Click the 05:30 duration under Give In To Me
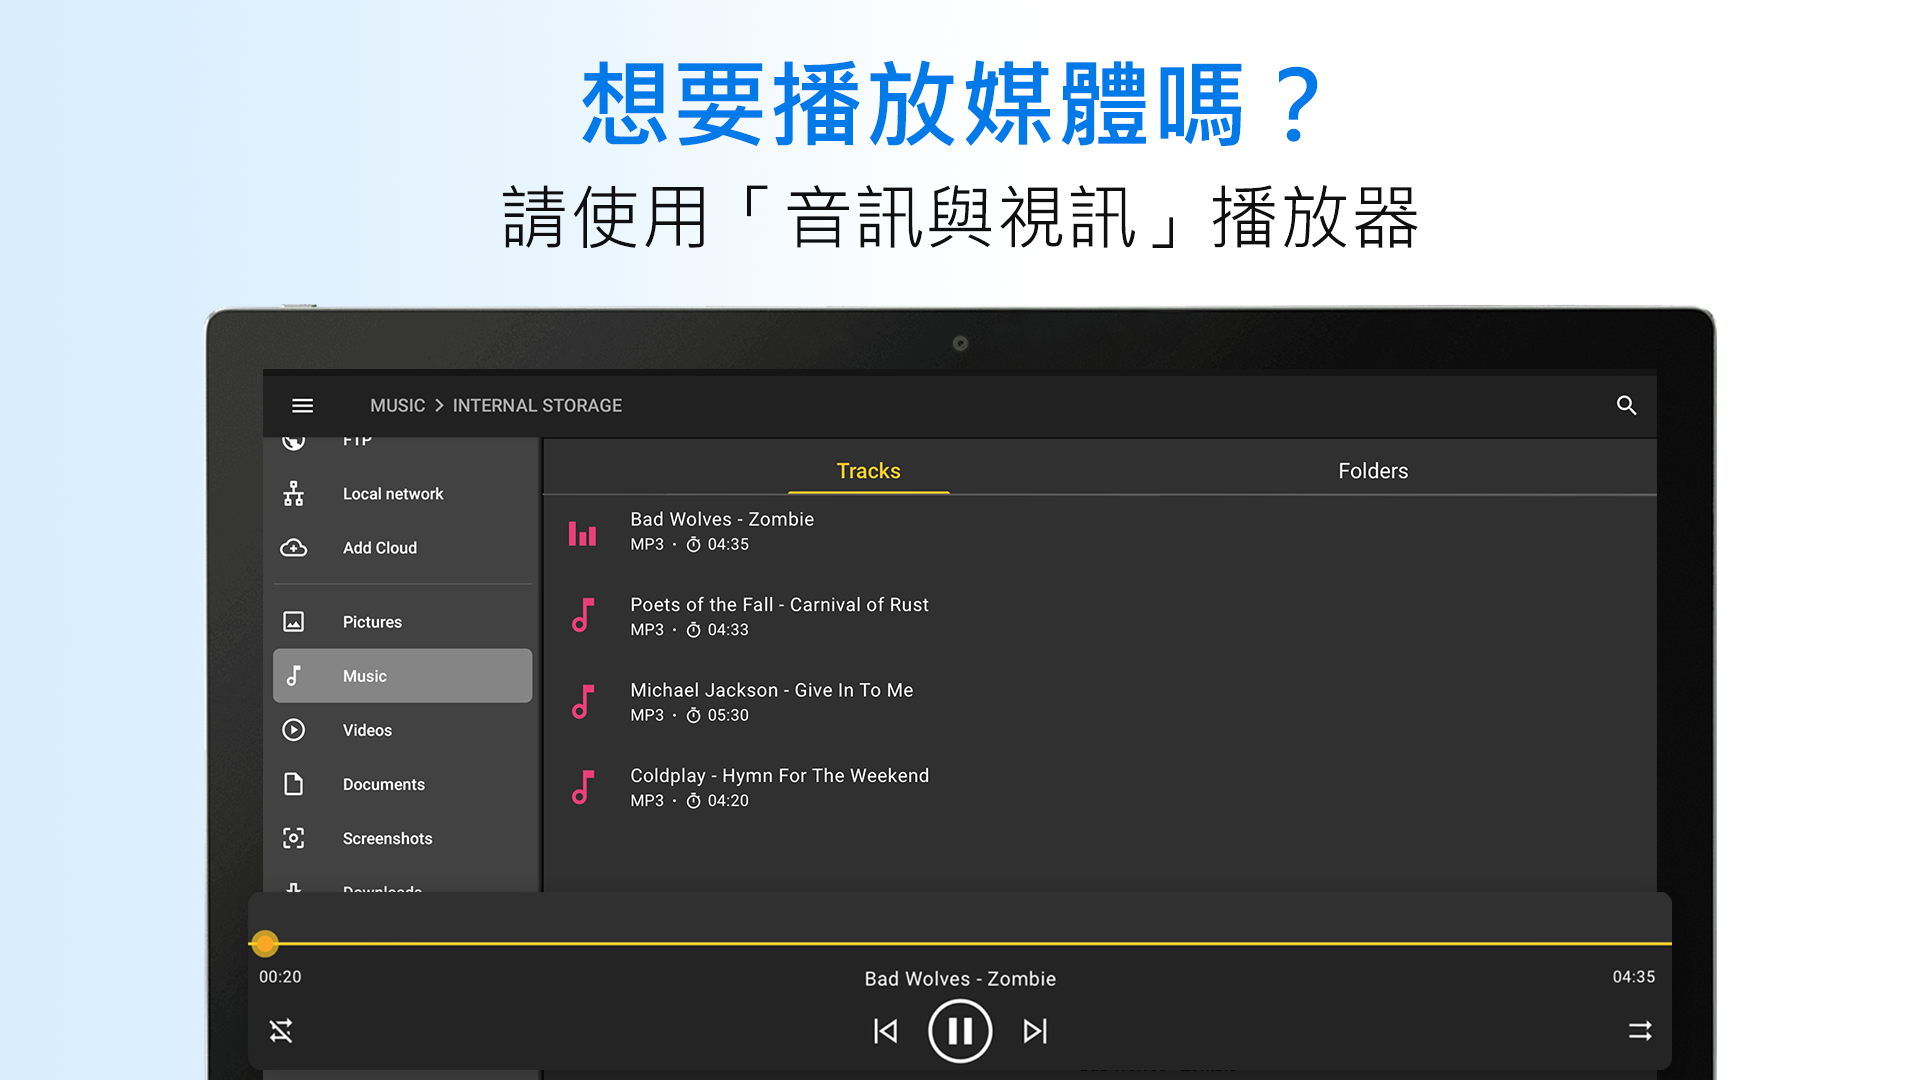Image resolution: width=1920 pixels, height=1080 pixels. (728, 715)
